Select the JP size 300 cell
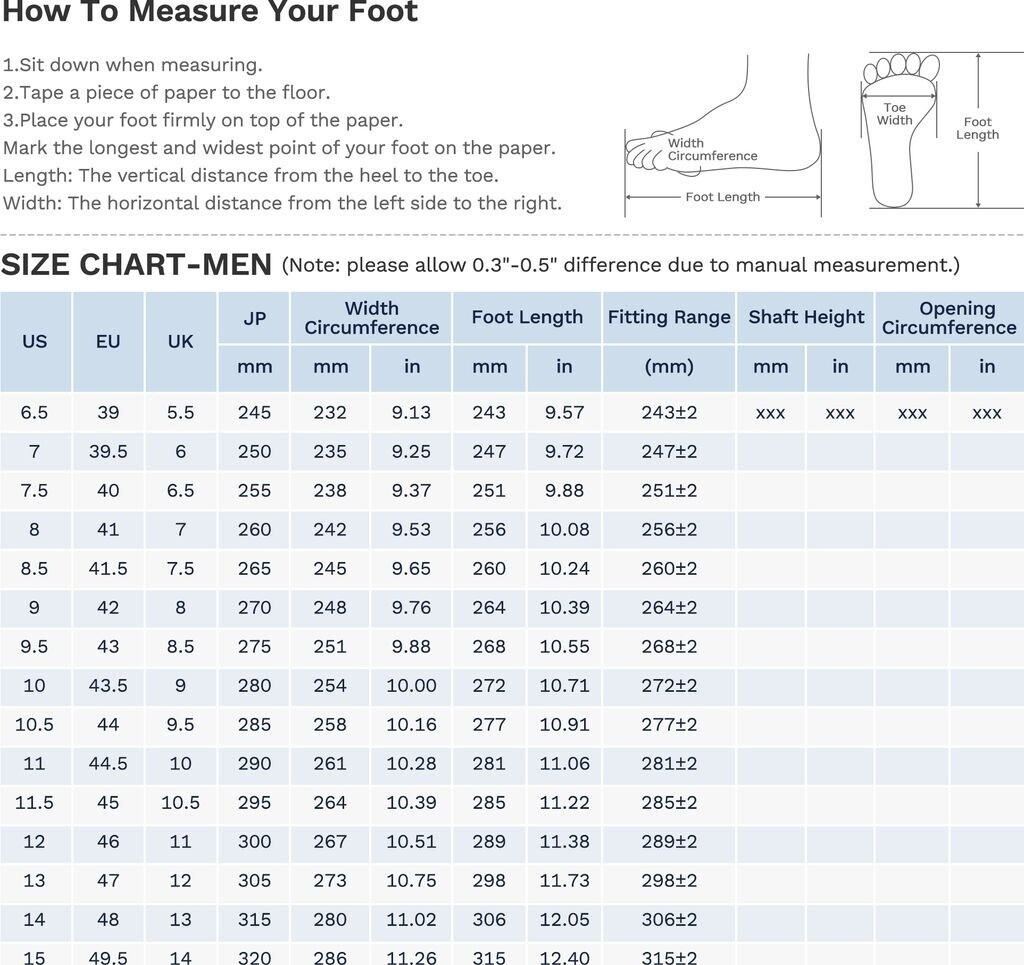This screenshot has width=1024, height=965. (x=255, y=842)
